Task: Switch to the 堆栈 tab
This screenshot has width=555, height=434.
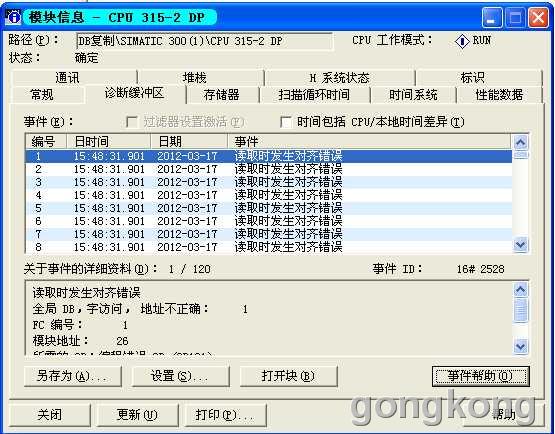Action: pyautogui.click(x=201, y=78)
